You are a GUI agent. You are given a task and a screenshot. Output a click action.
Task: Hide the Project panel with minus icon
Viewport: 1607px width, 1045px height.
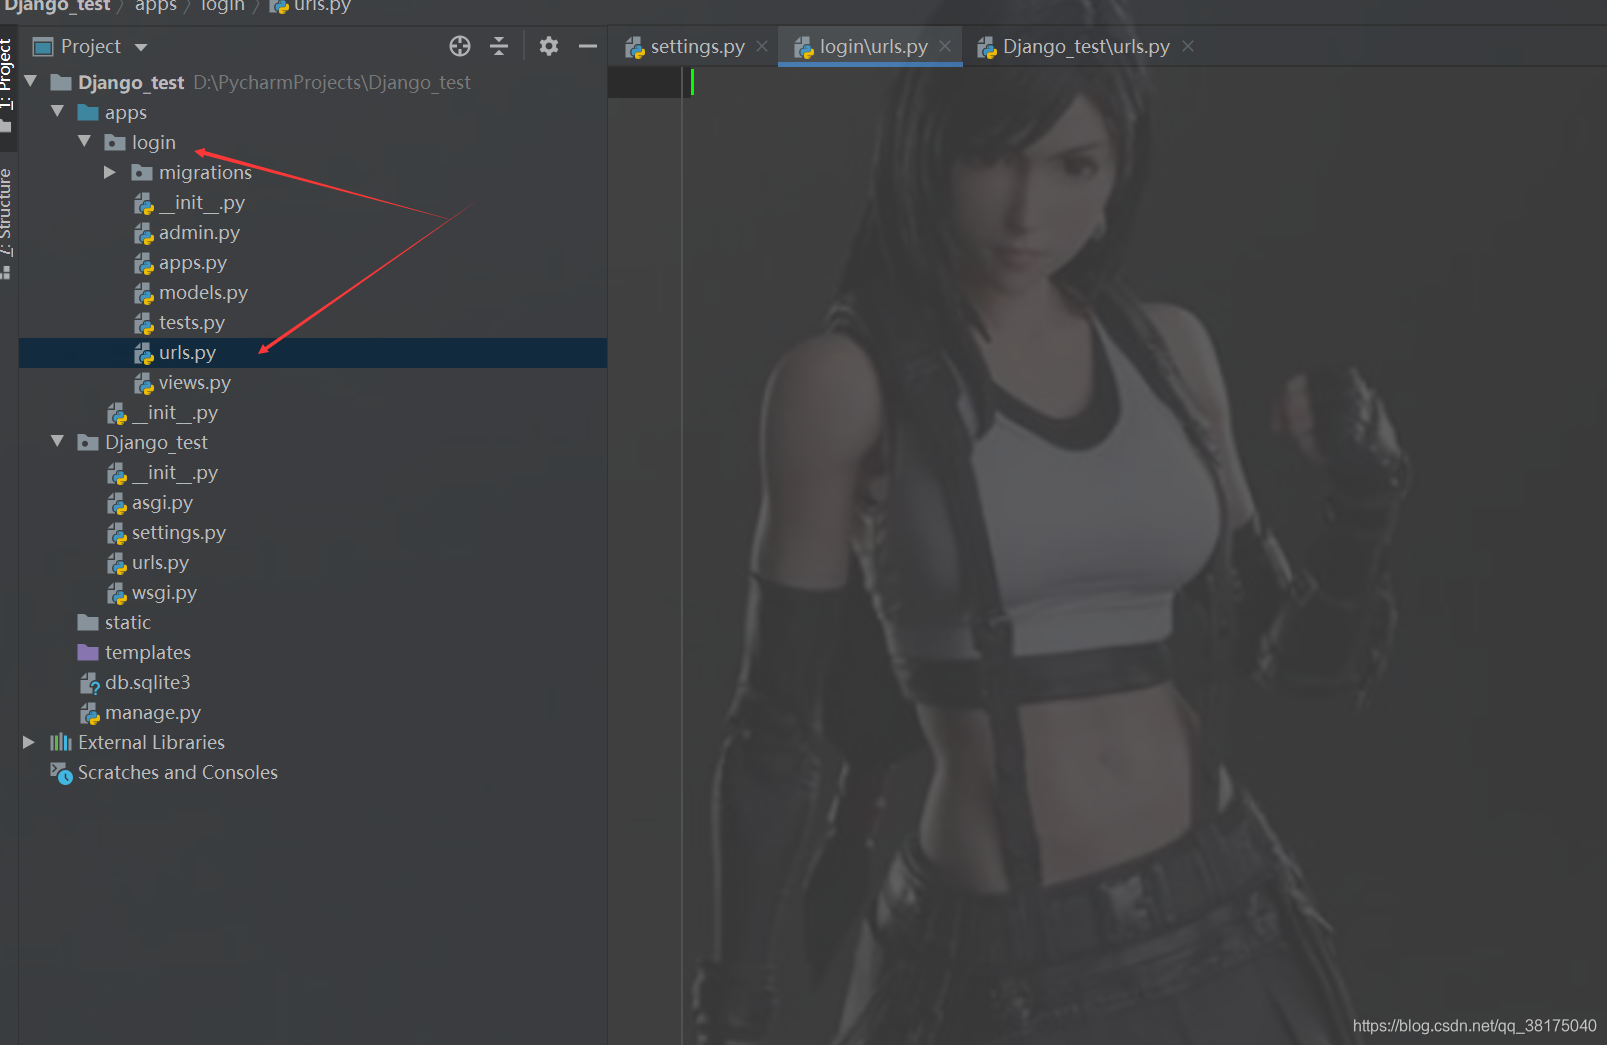[x=588, y=46]
